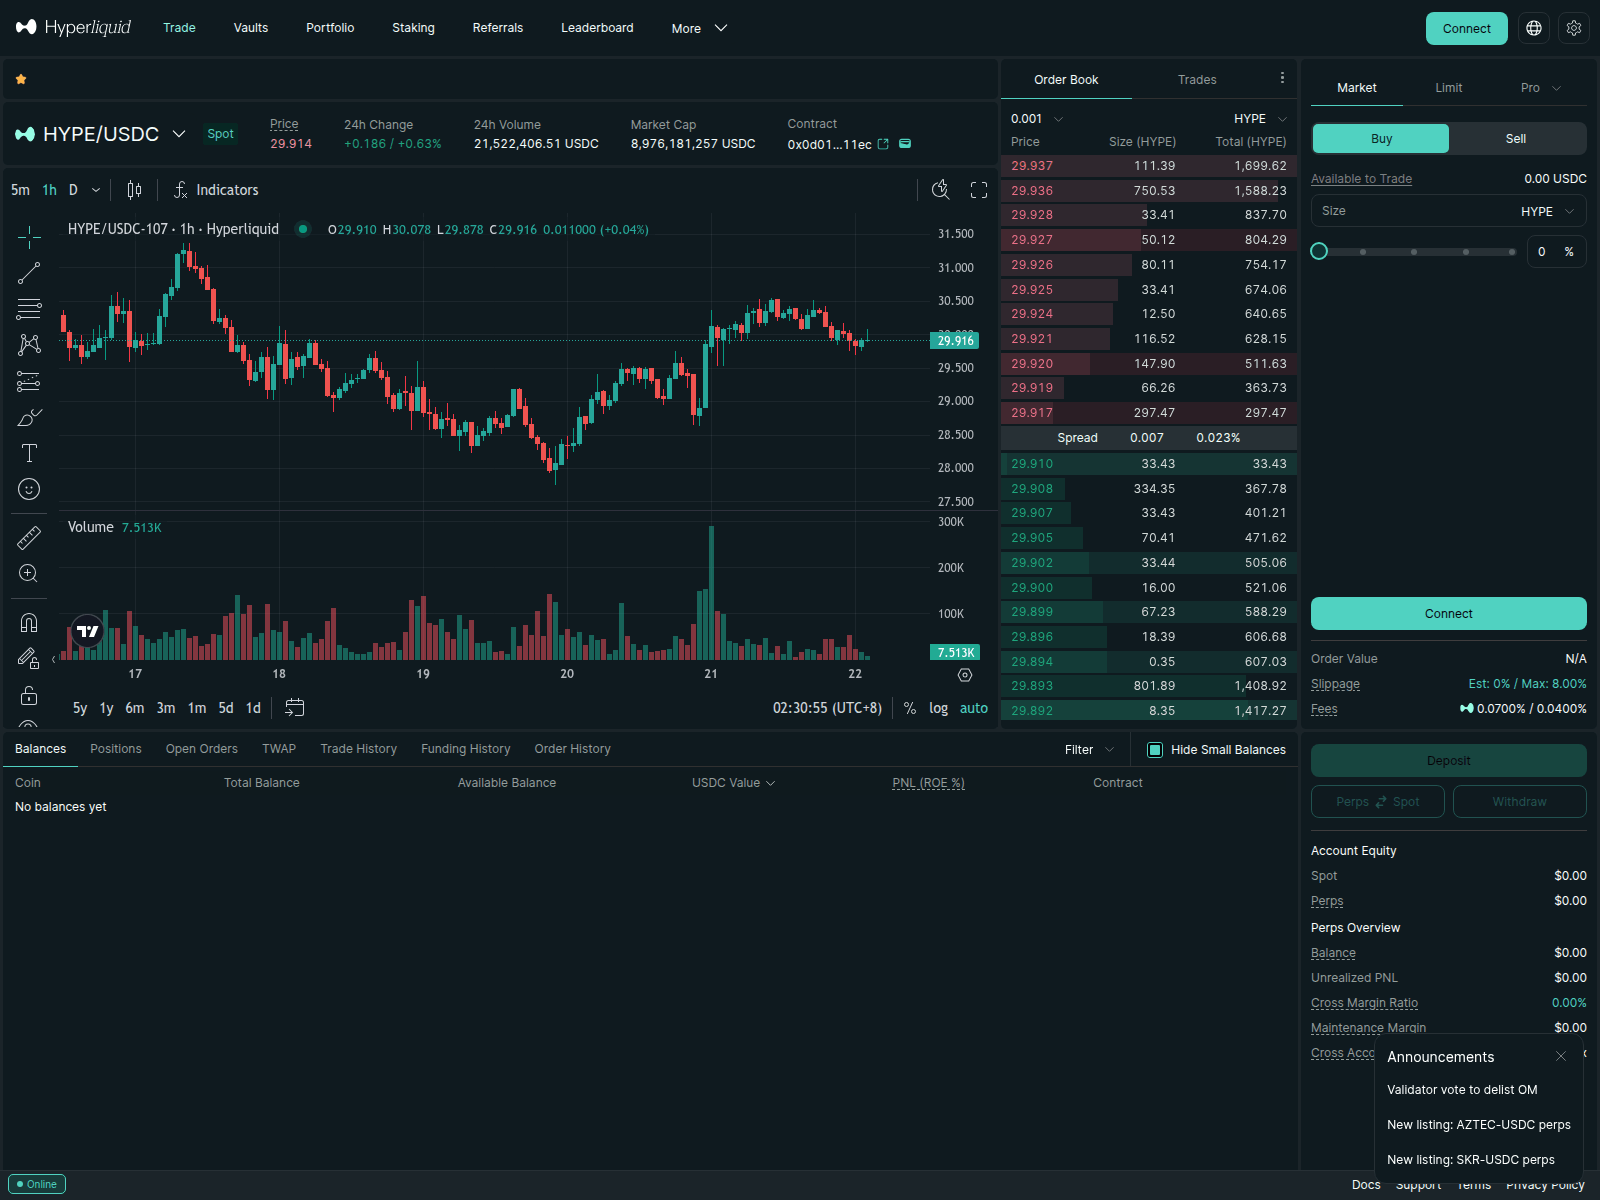
Task: Click the Deposit button
Action: [1448, 761]
